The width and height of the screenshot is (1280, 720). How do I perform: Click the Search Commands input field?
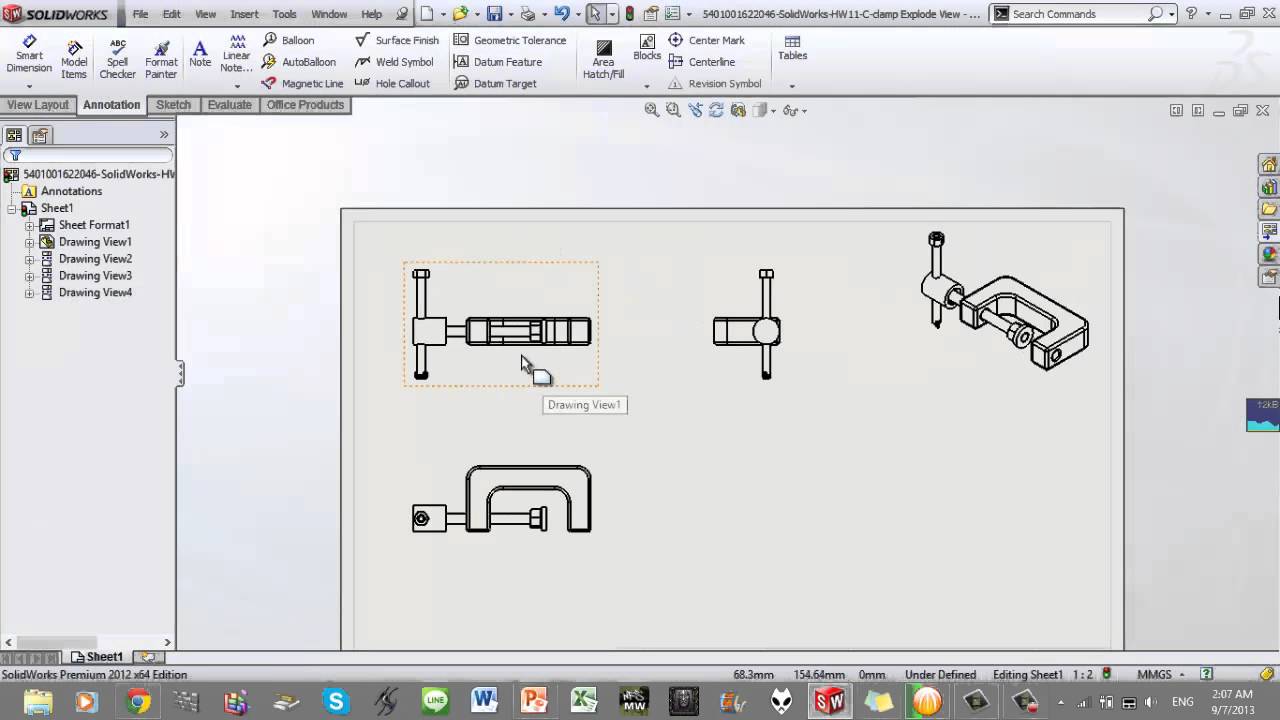[1077, 14]
